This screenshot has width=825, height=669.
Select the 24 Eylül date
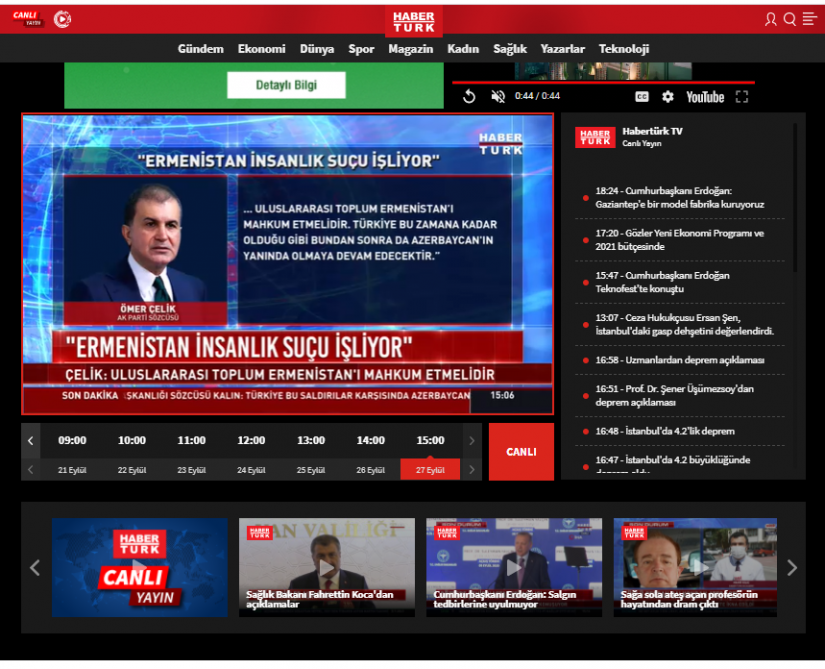click(x=251, y=470)
